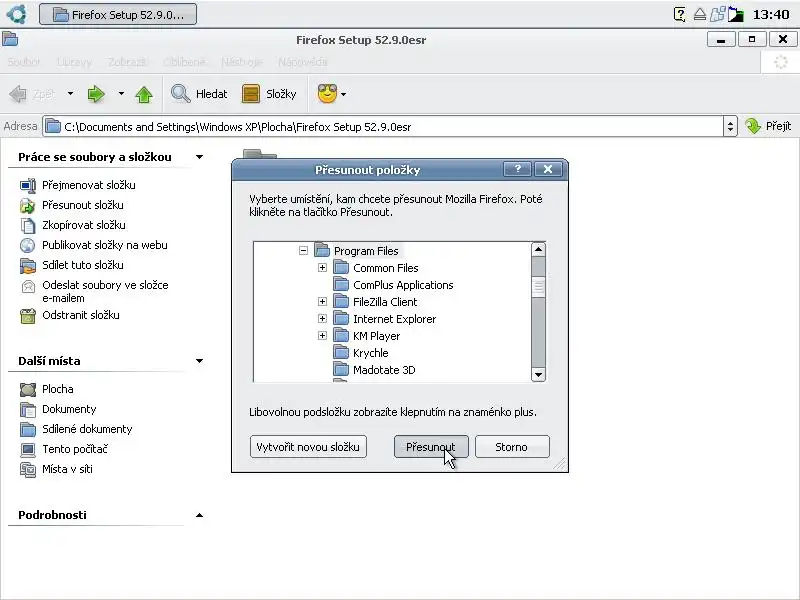
Task: Open Sdílené dokumenty location
Action: tap(87, 429)
